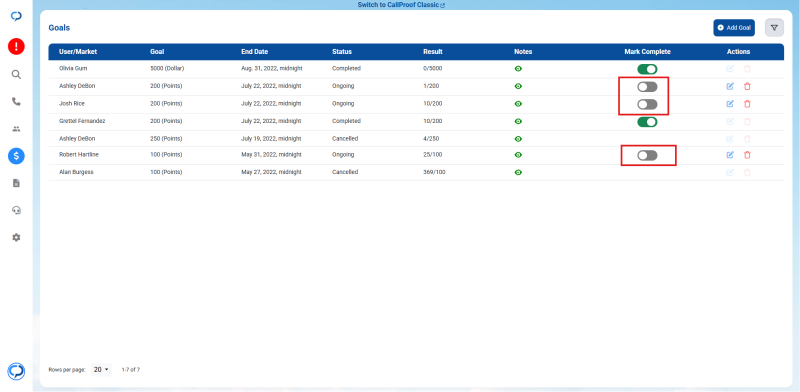Edit Robert Hartline's goal

click(730, 155)
